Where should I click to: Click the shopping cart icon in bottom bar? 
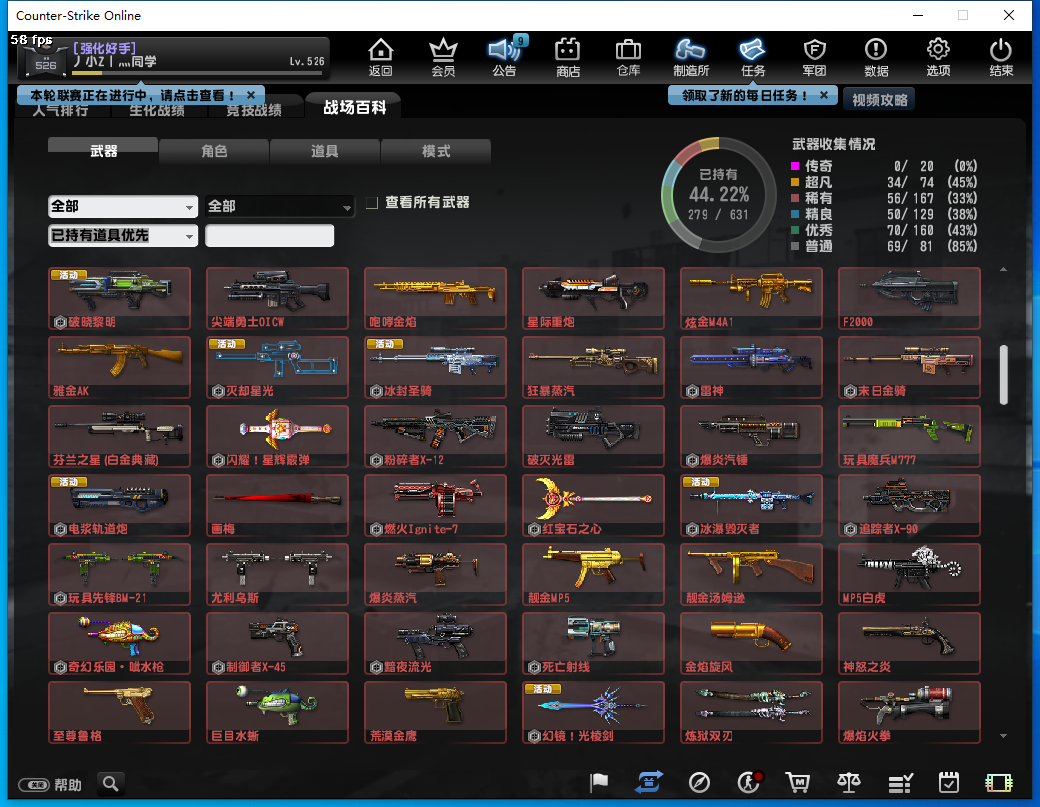tap(797, 783)
